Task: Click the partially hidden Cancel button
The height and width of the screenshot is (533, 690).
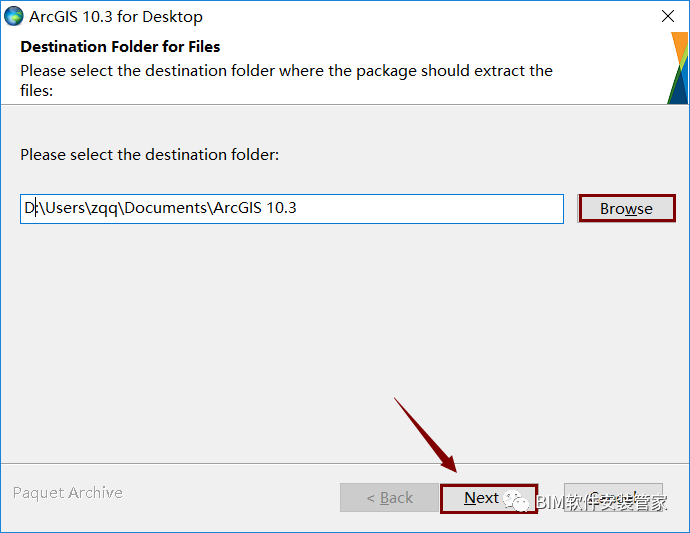Action: (613, 498)
